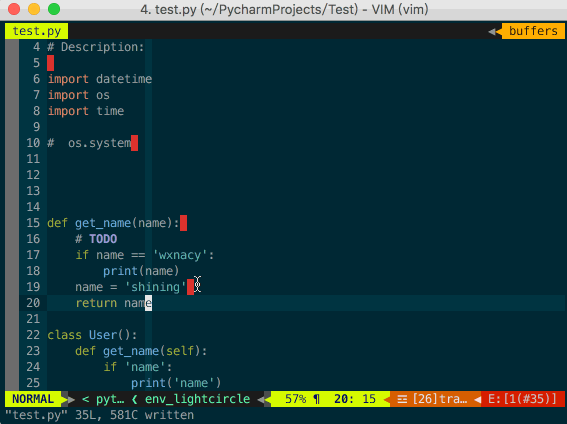Click the paragraph symbol in status line

click(316, 399)
